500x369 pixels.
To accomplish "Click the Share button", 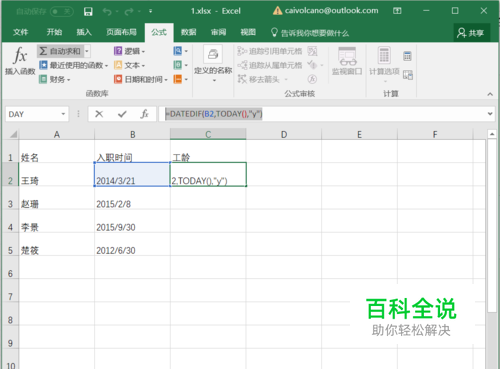I will pos(472,33).
